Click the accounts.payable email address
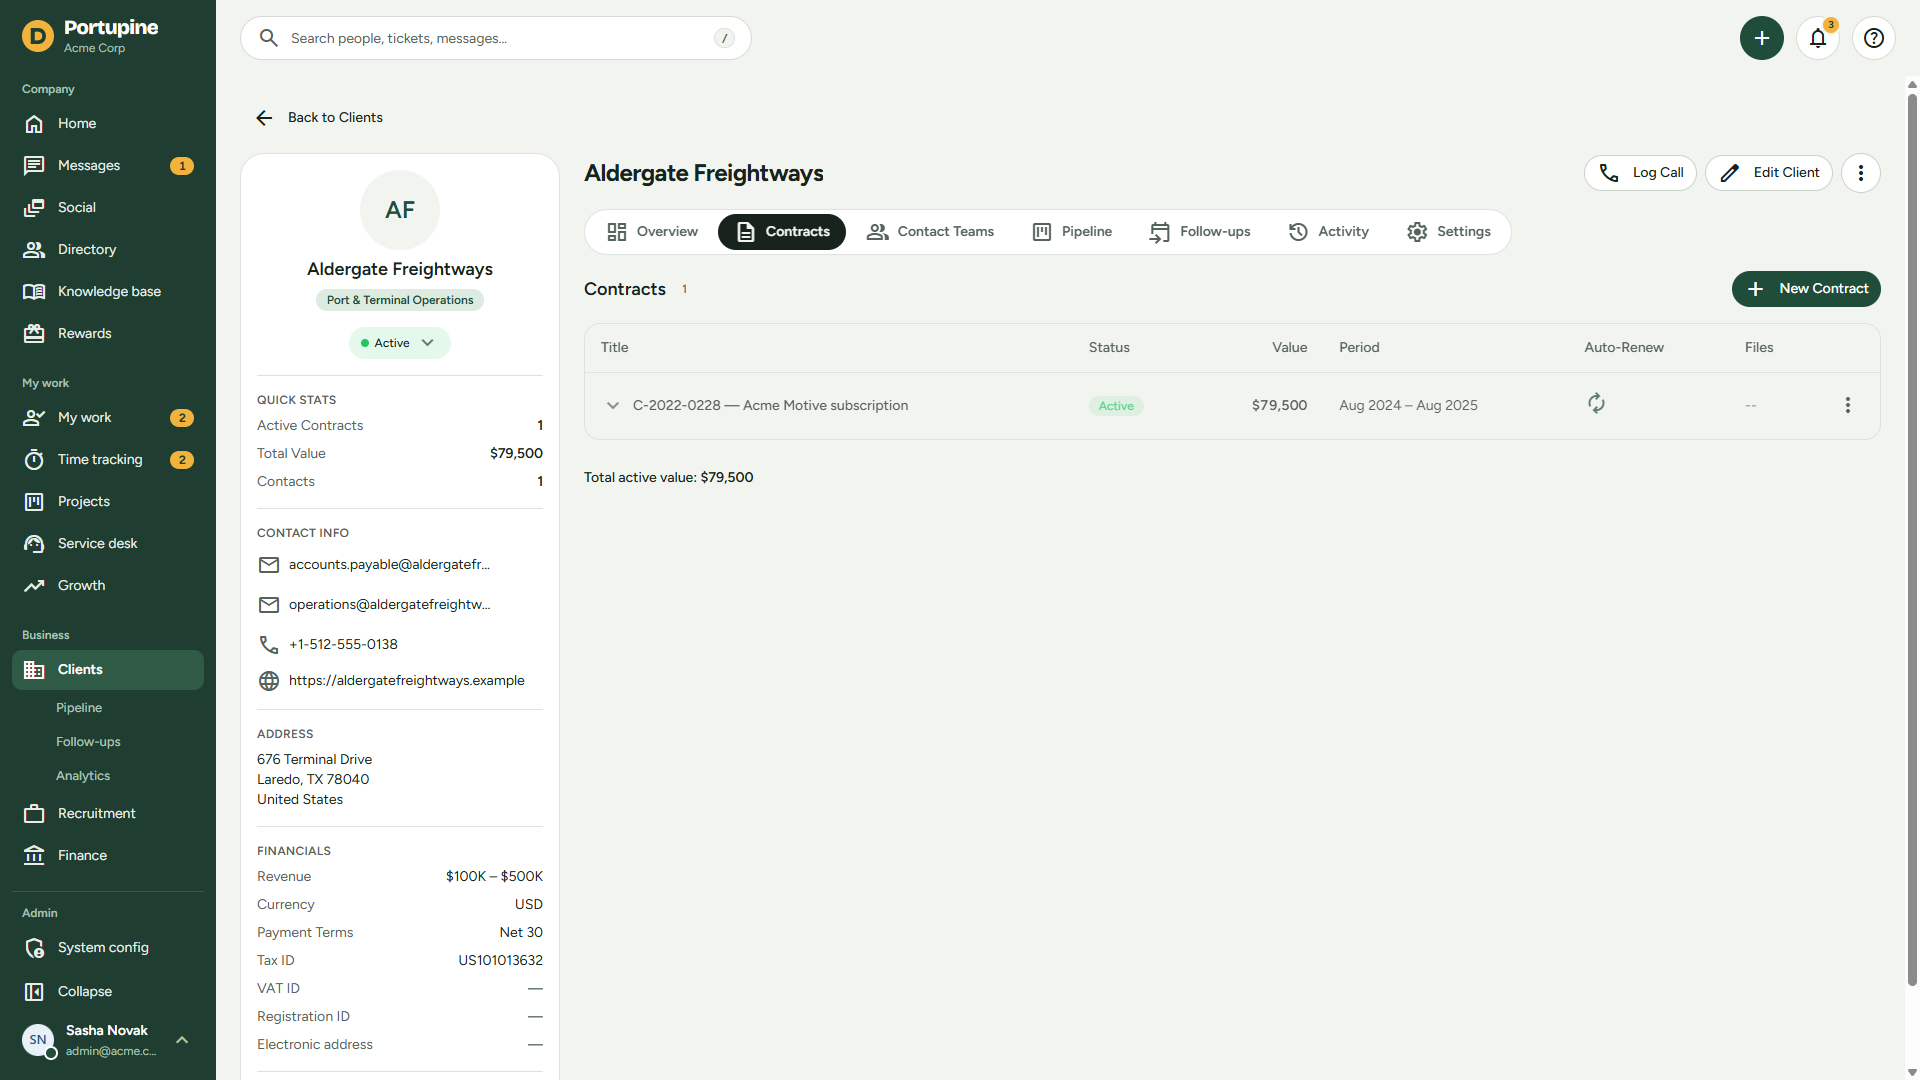This screenshot has height=1080, width=1920. click(x=389, y=565)
